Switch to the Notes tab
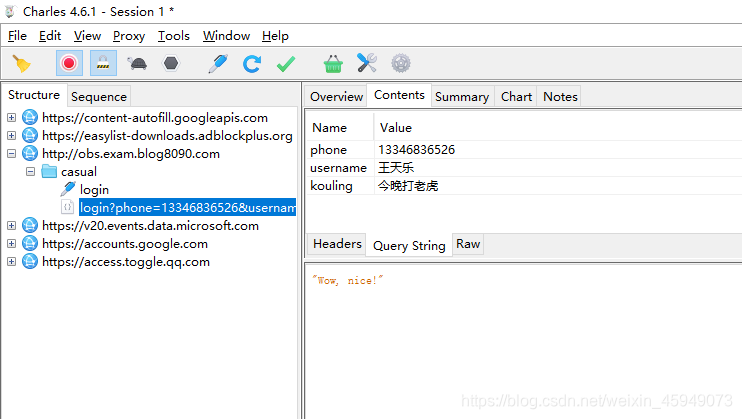Screen dimensions: 742x419 tap(560, 97)
